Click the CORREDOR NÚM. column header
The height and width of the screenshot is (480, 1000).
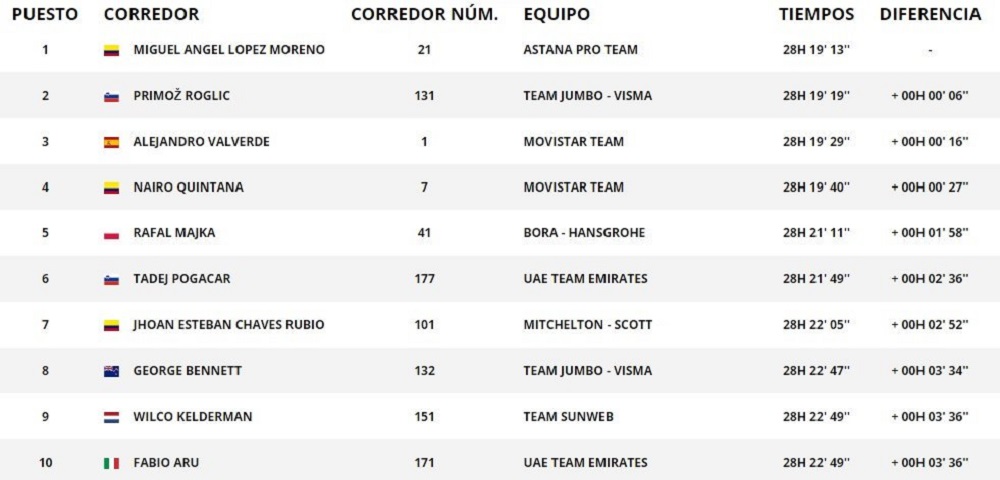coord(424,14)
